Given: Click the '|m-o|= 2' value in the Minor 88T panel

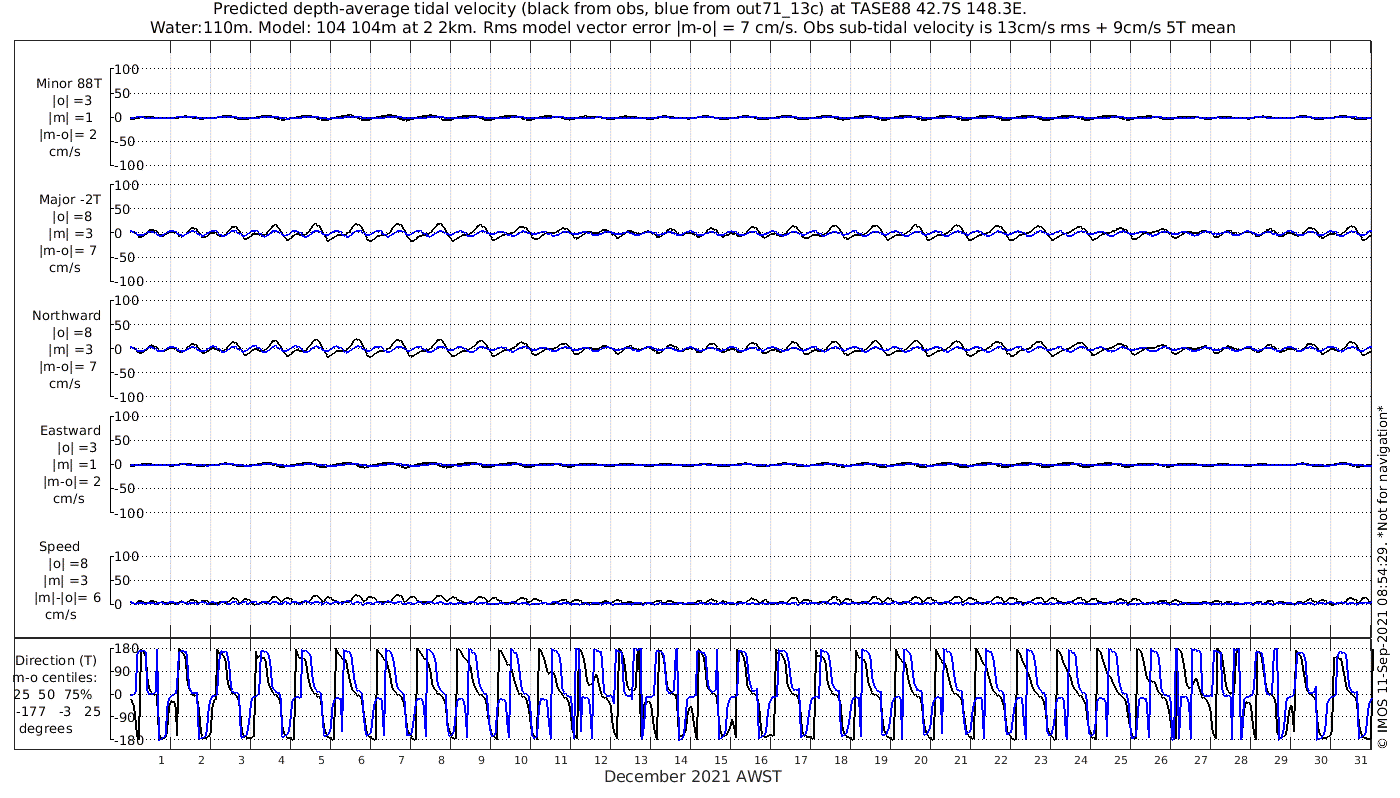Looking at the screenshot, I should pos(68,134).
